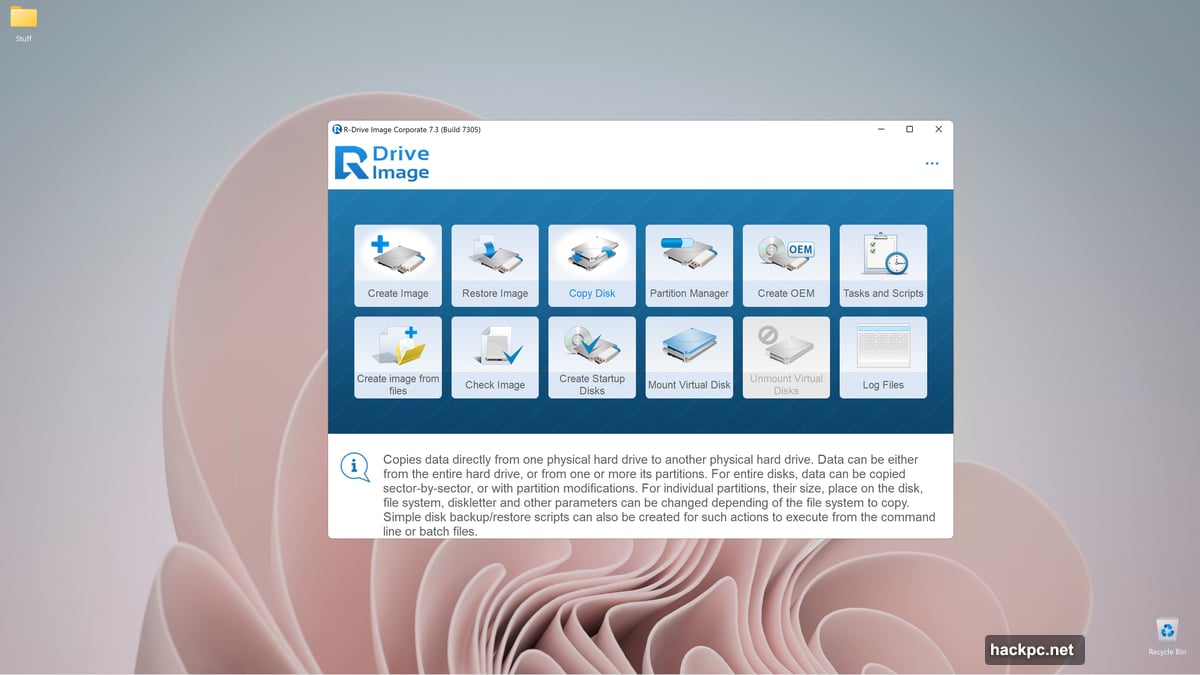Select the Restore Image tile

495,265
